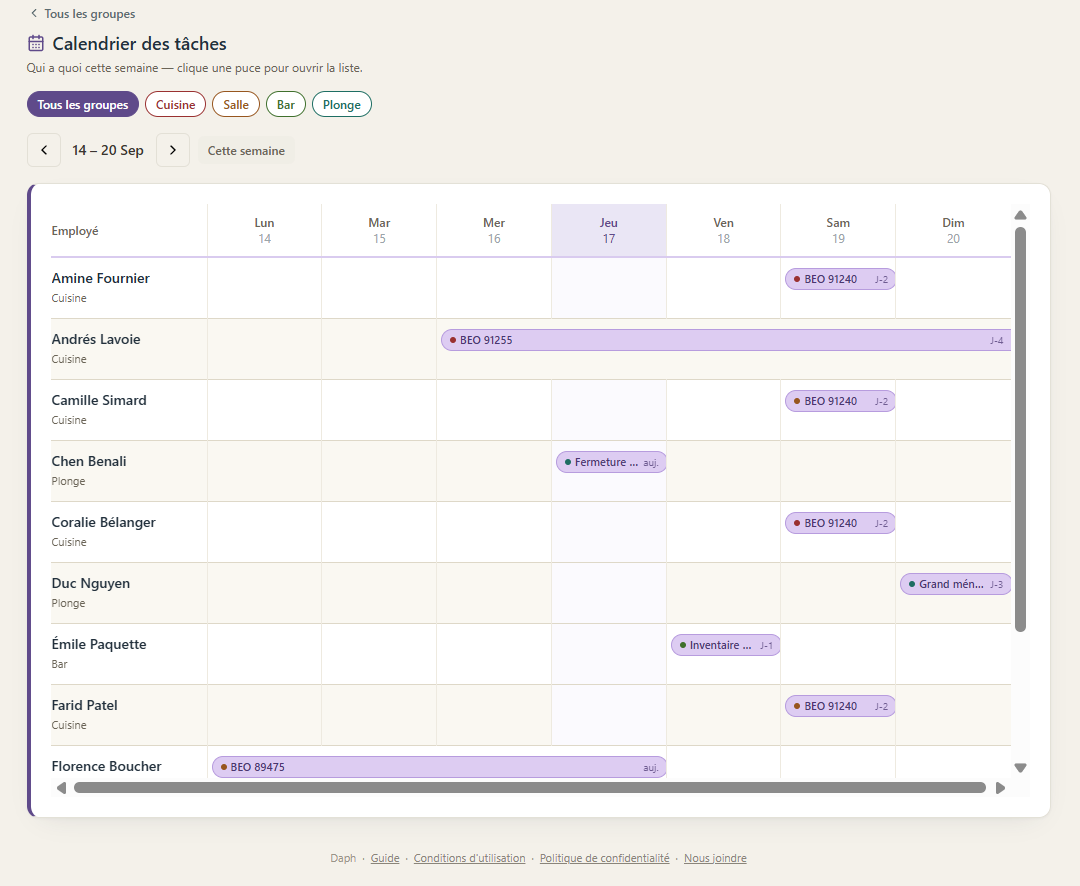Screen dimensions: 1080x886
Task: Click the Sam 19 column header
Action: point(838,230)
